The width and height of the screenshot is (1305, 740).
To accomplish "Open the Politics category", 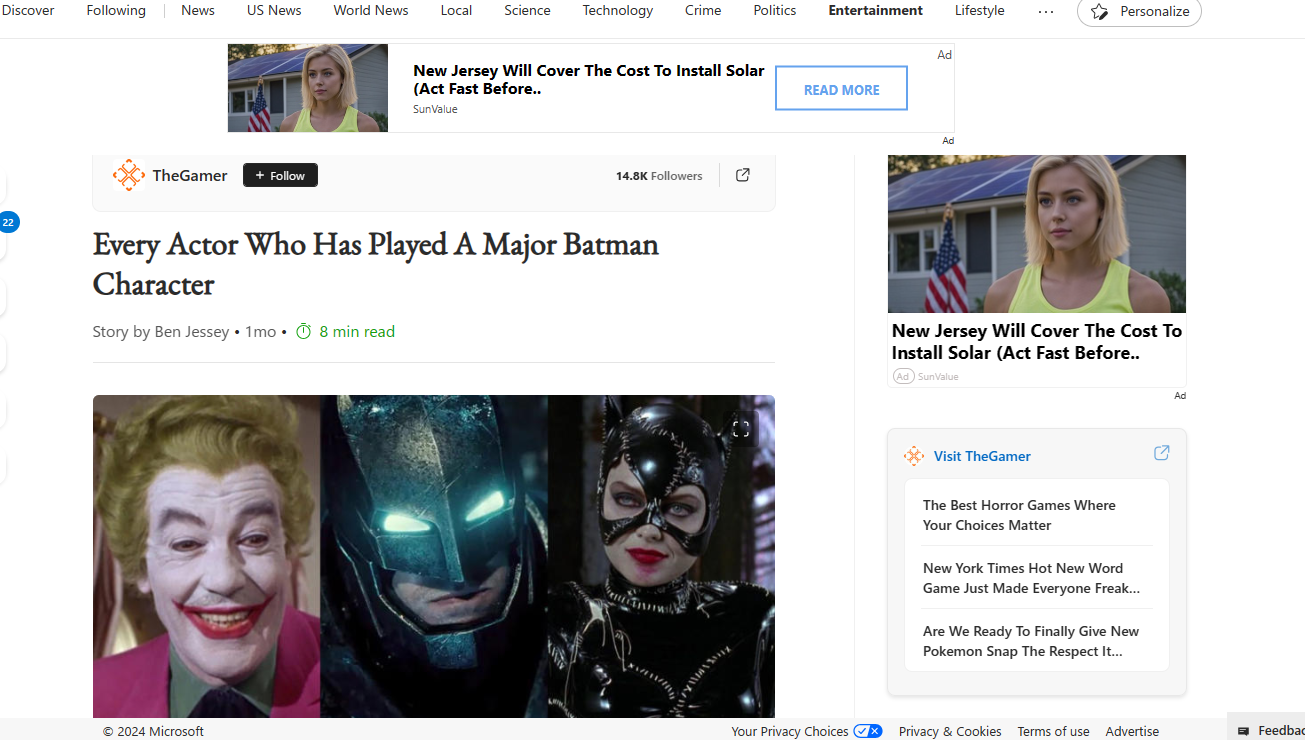I will coord(775,10).
